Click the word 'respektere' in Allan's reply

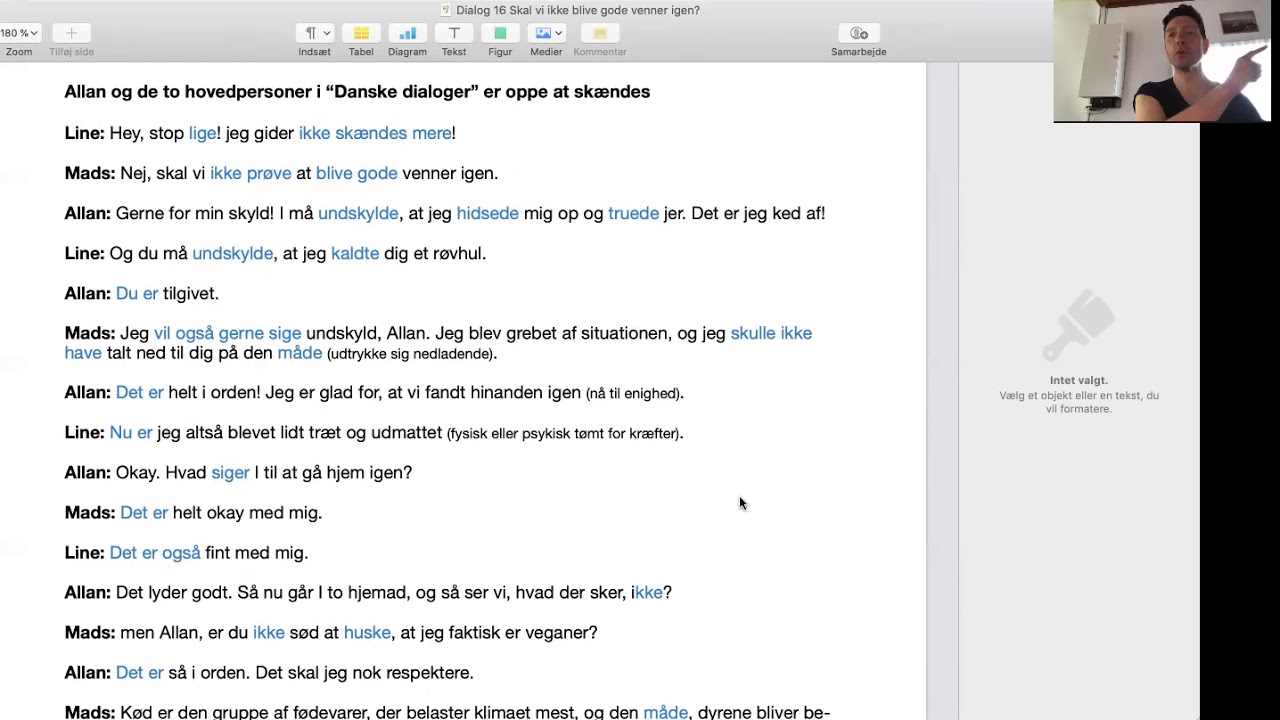point(428,673)
